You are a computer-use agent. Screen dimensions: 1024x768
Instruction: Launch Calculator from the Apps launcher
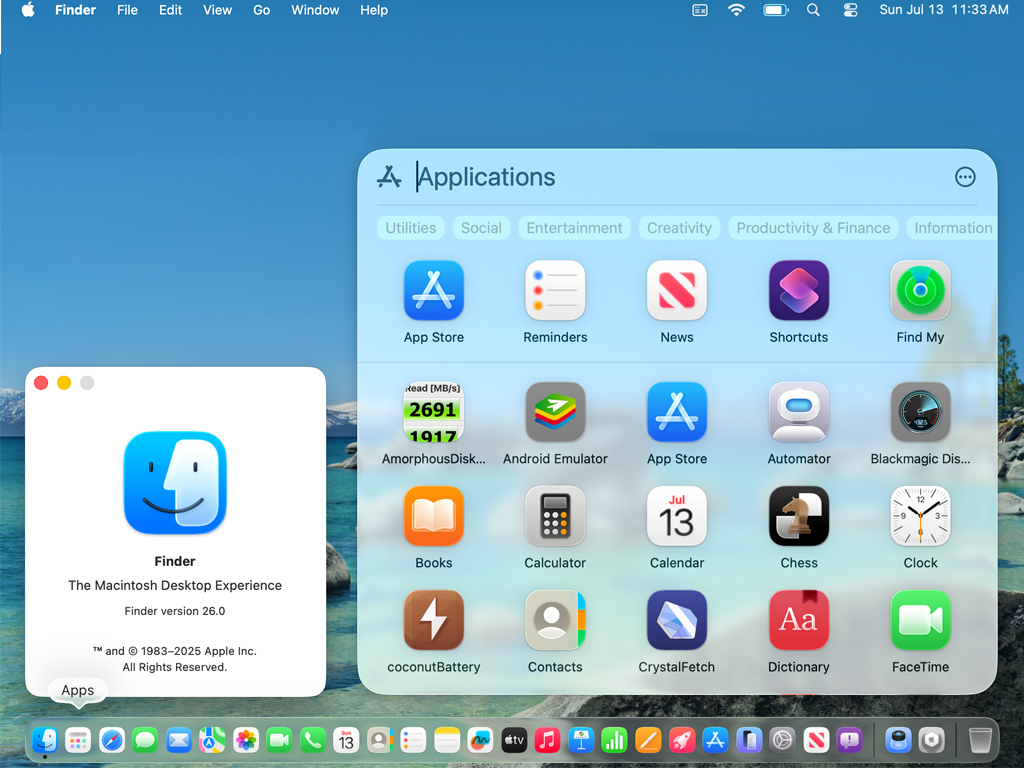(555, 516)
